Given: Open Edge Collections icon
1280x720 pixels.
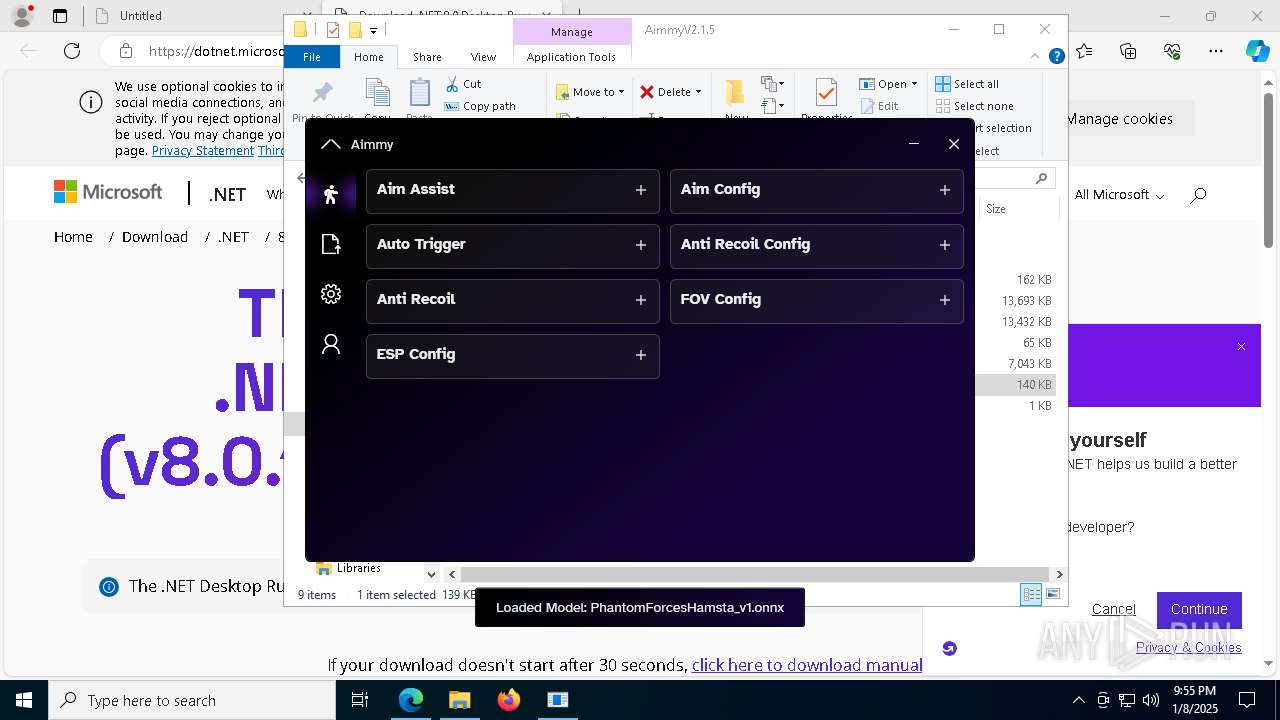Looking at the screenshot, I should [x=1128, y=51].
